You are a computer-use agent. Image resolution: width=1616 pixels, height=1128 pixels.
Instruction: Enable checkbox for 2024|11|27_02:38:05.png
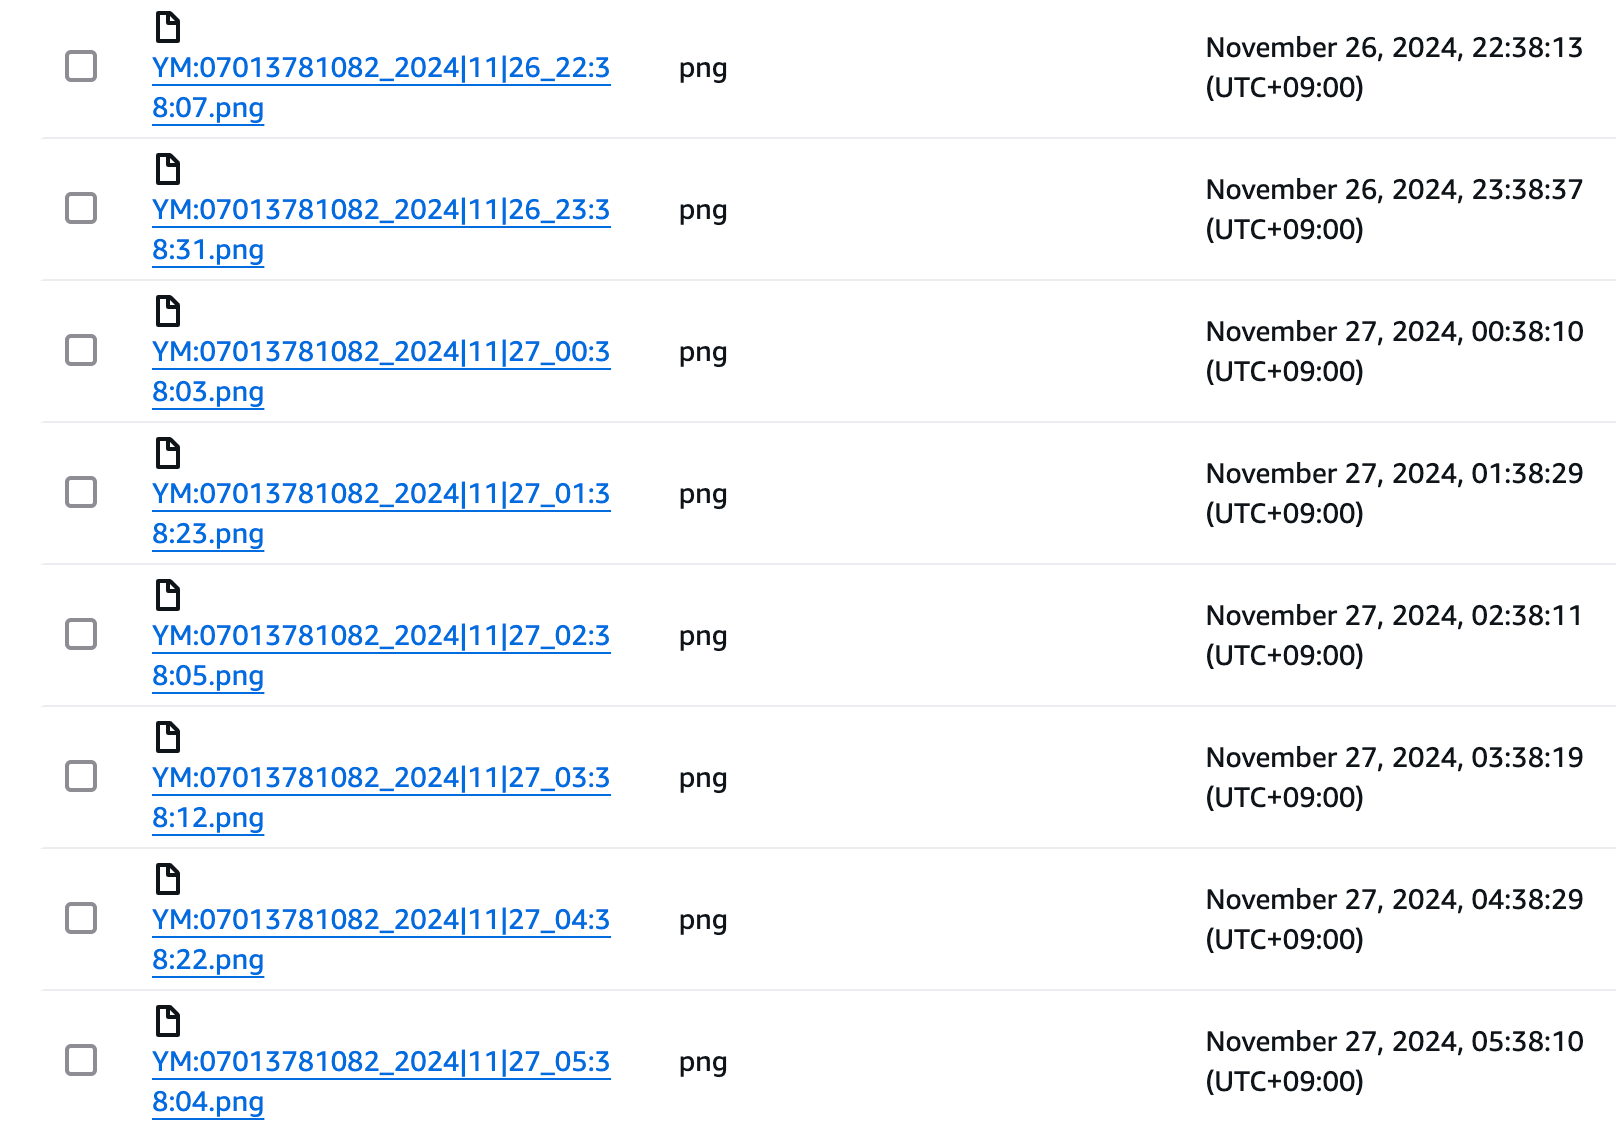click(x=81, y=634)
